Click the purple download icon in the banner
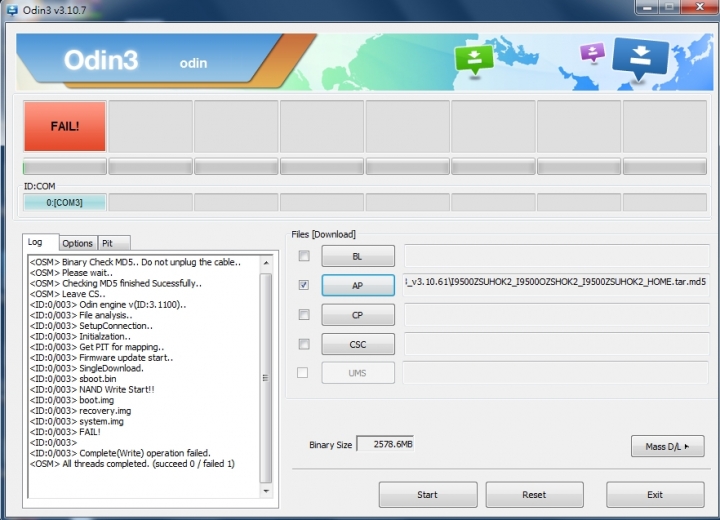 (592, 52)
